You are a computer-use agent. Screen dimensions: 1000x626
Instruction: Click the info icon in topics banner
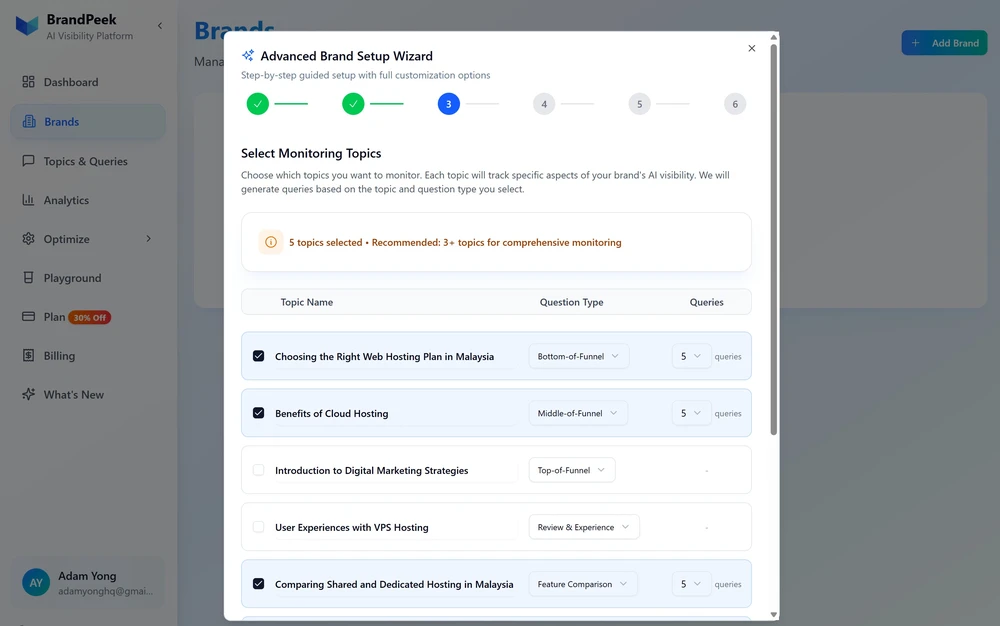(x=270, y=242)
